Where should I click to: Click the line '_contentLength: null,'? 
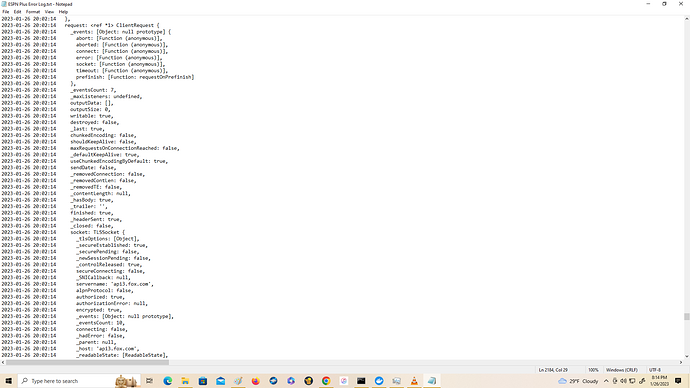(100, 194)
